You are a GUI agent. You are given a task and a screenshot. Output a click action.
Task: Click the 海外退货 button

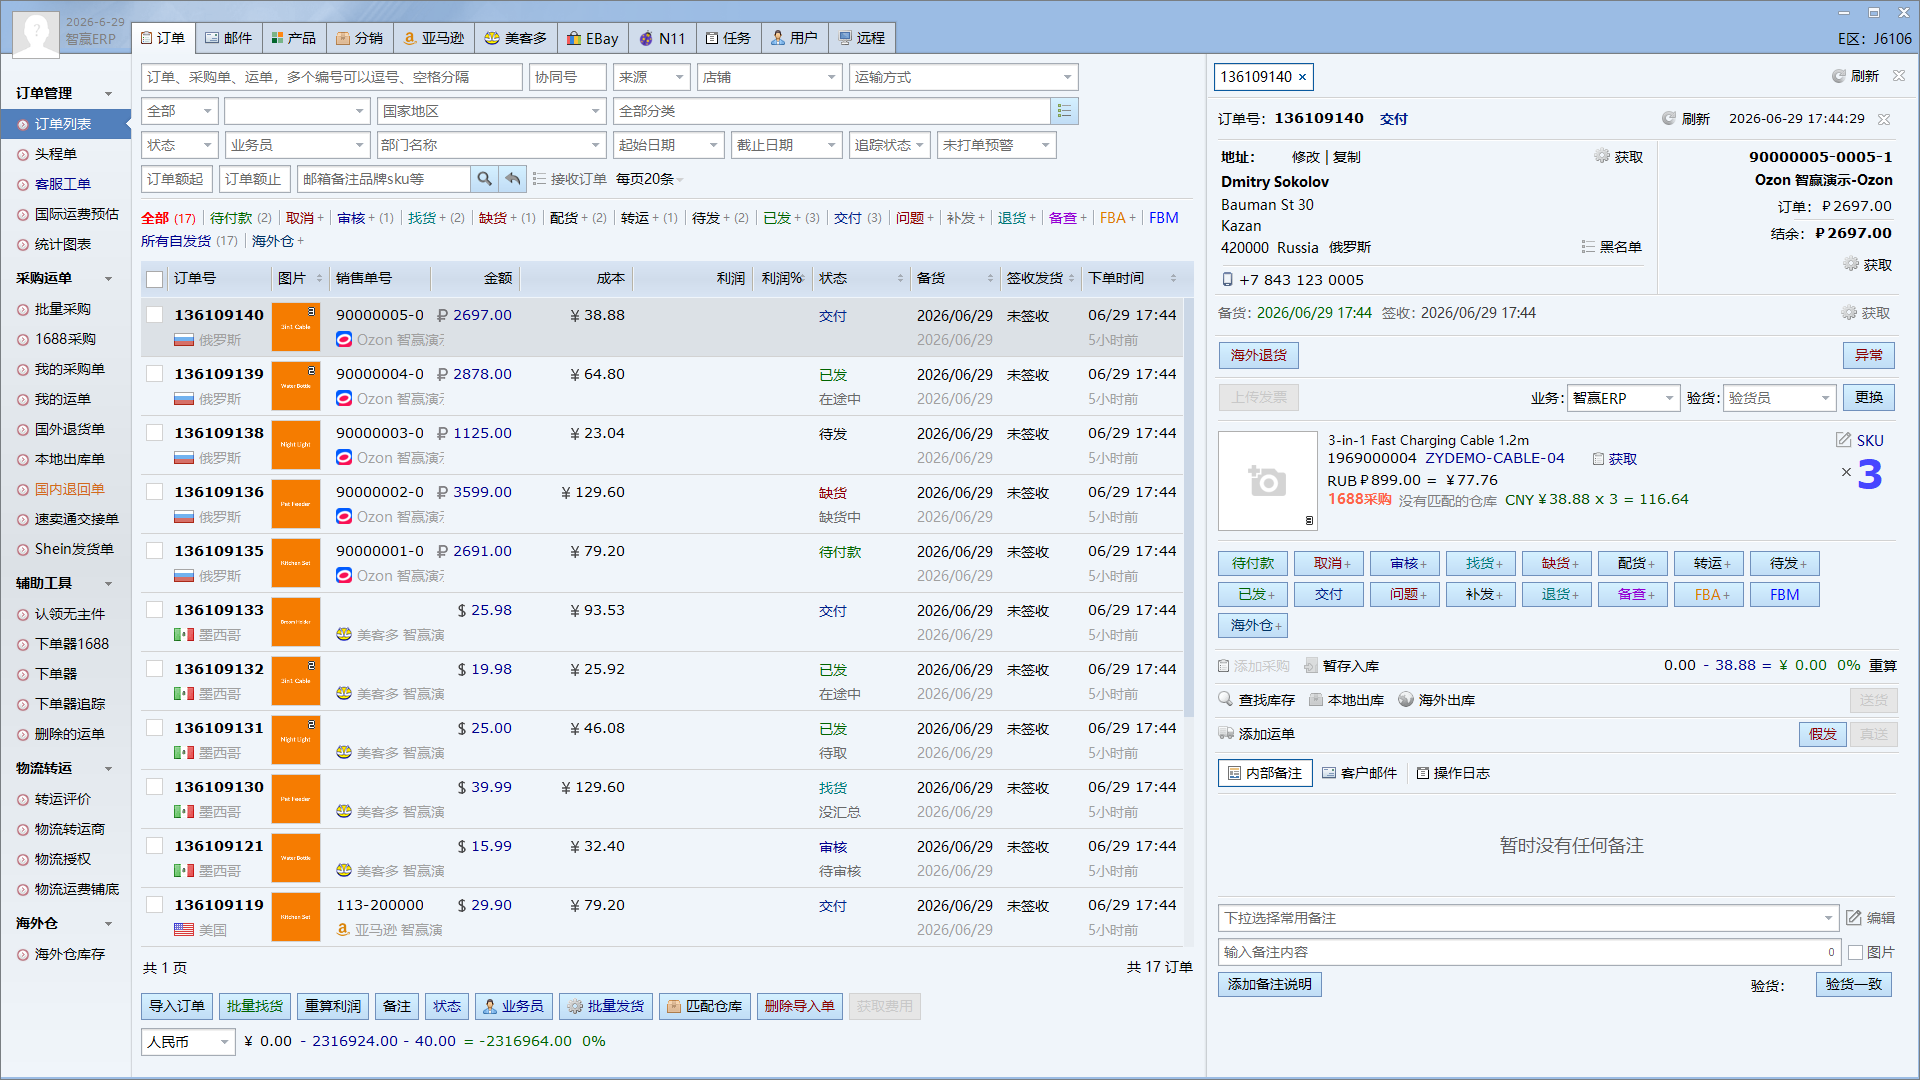[1258, 355]
